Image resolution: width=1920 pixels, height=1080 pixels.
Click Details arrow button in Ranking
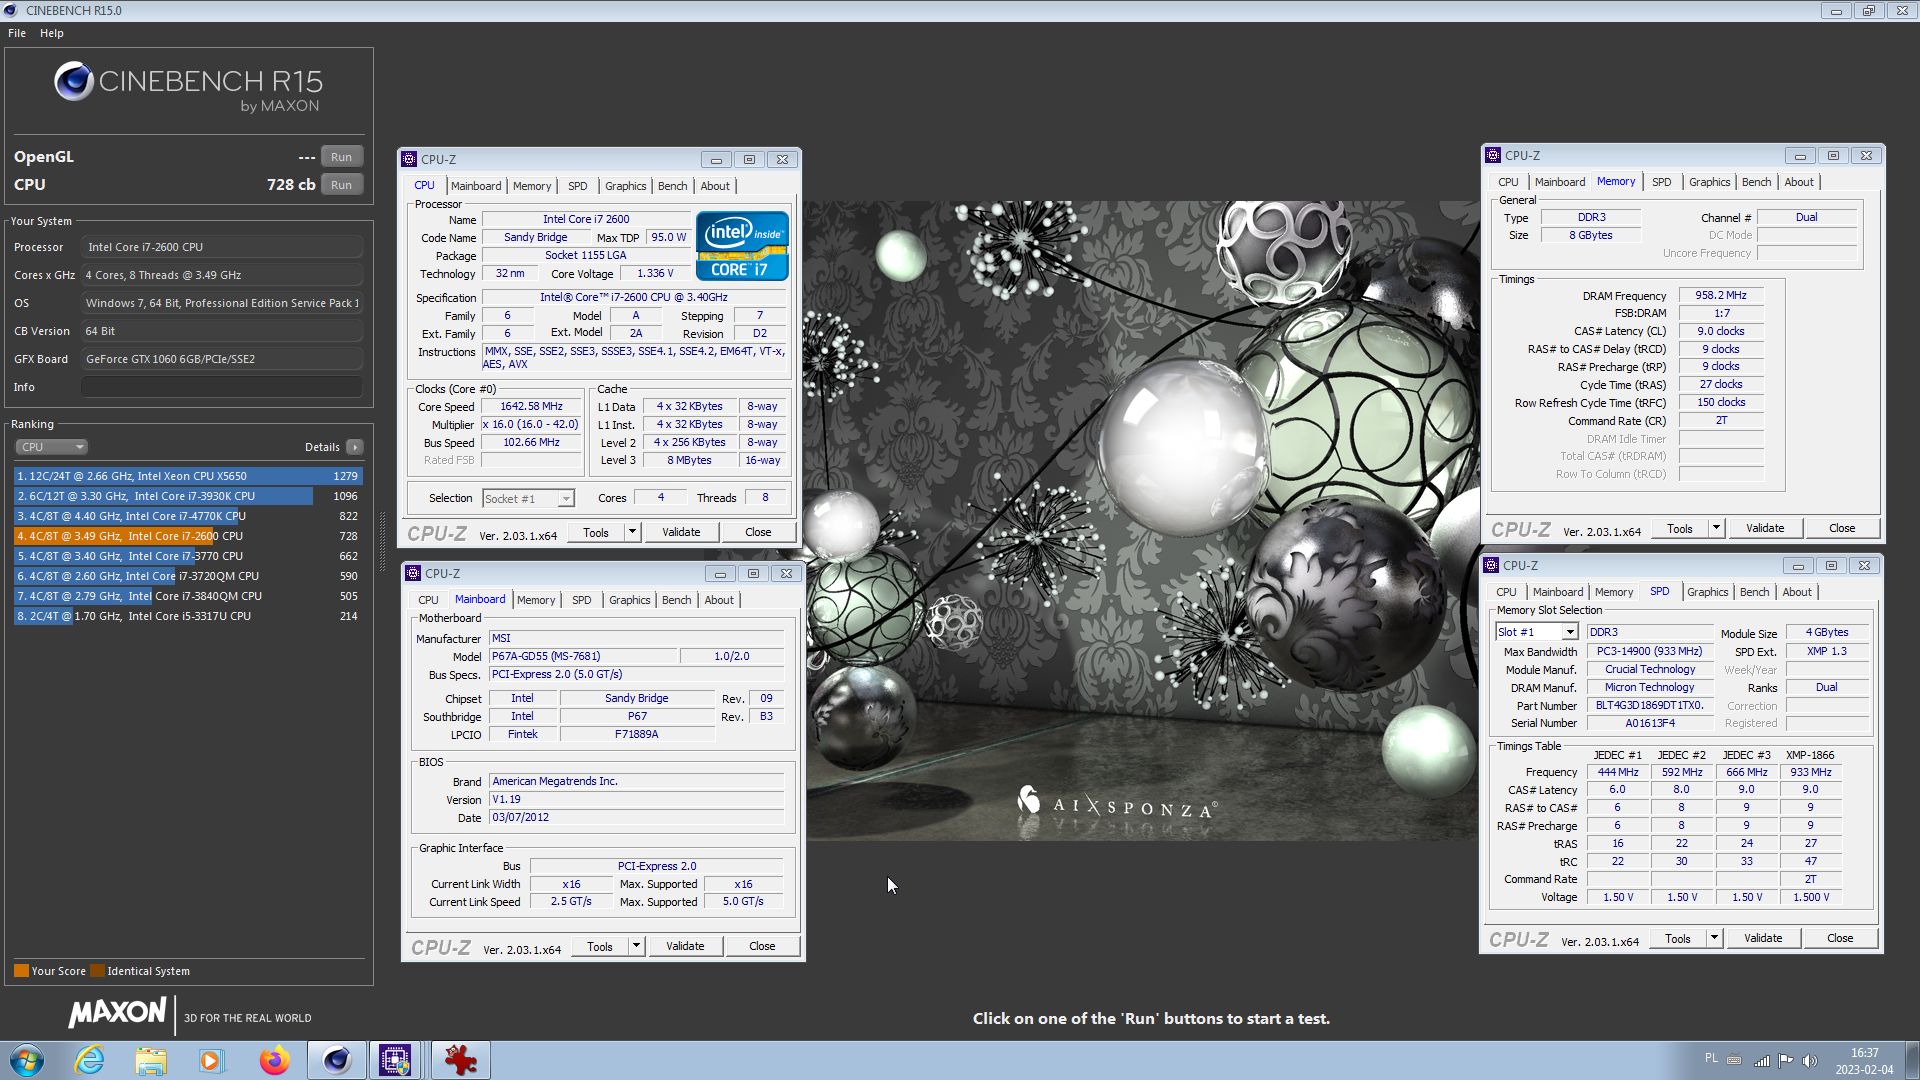[355, 447]
